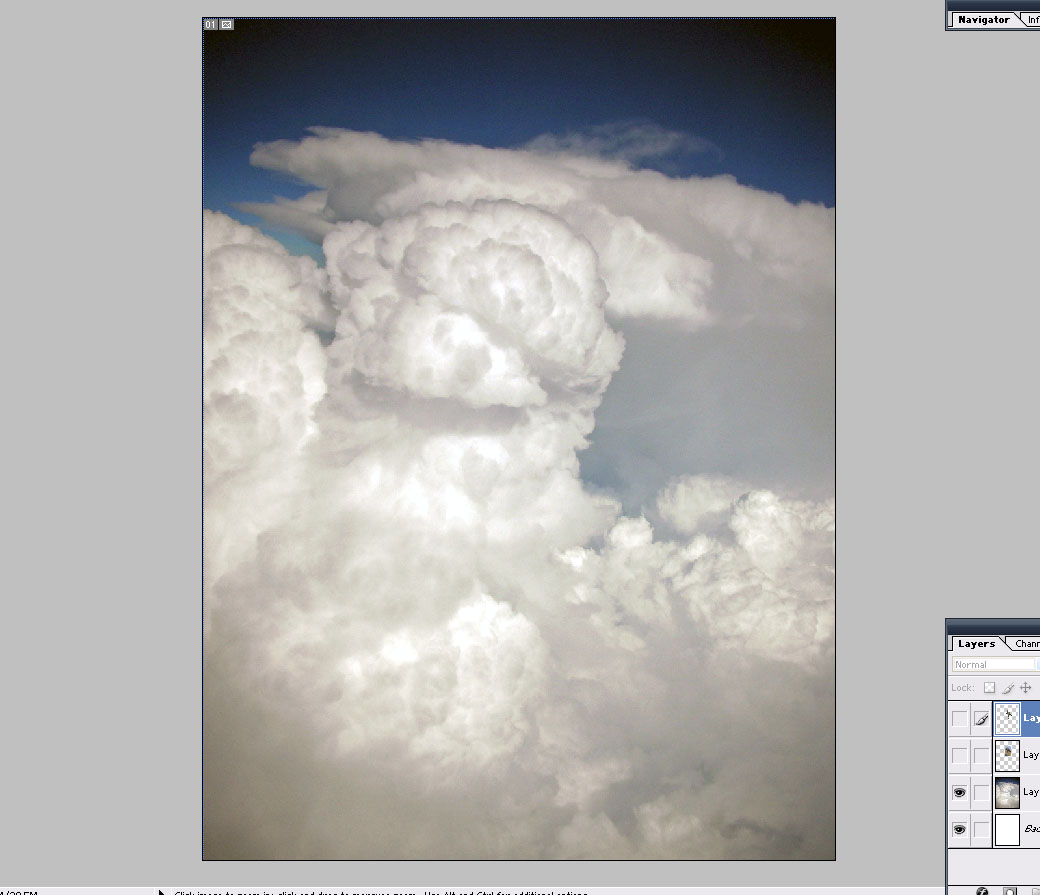This screenshot has height=895, width=1040.
Task: Toggle lock position move icon
Action: pyautogui.click(x=1025, y=687)
